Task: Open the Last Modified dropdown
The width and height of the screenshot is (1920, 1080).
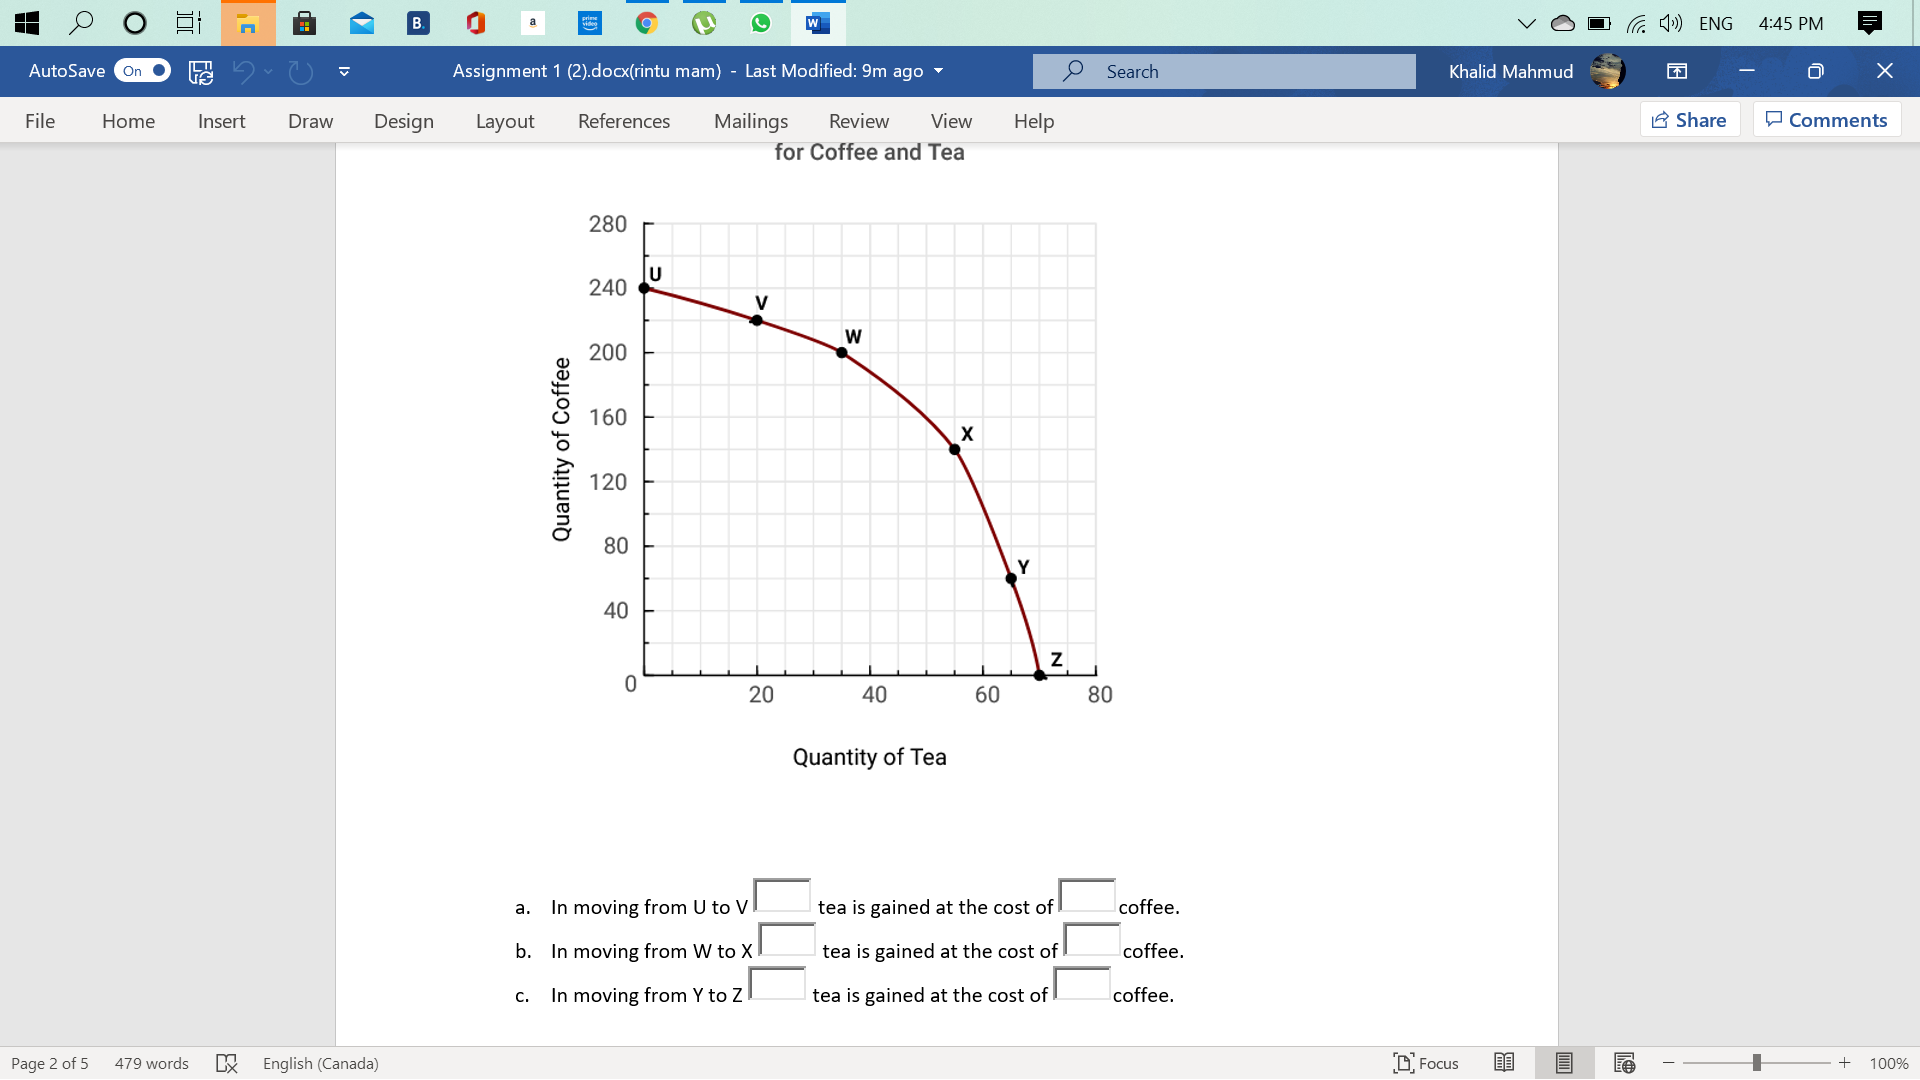Action: pyautogui.click(x=937, y=71)
